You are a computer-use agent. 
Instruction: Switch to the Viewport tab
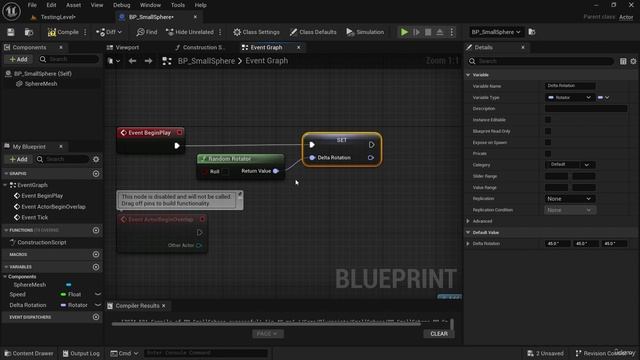click(x=127, y=47)
